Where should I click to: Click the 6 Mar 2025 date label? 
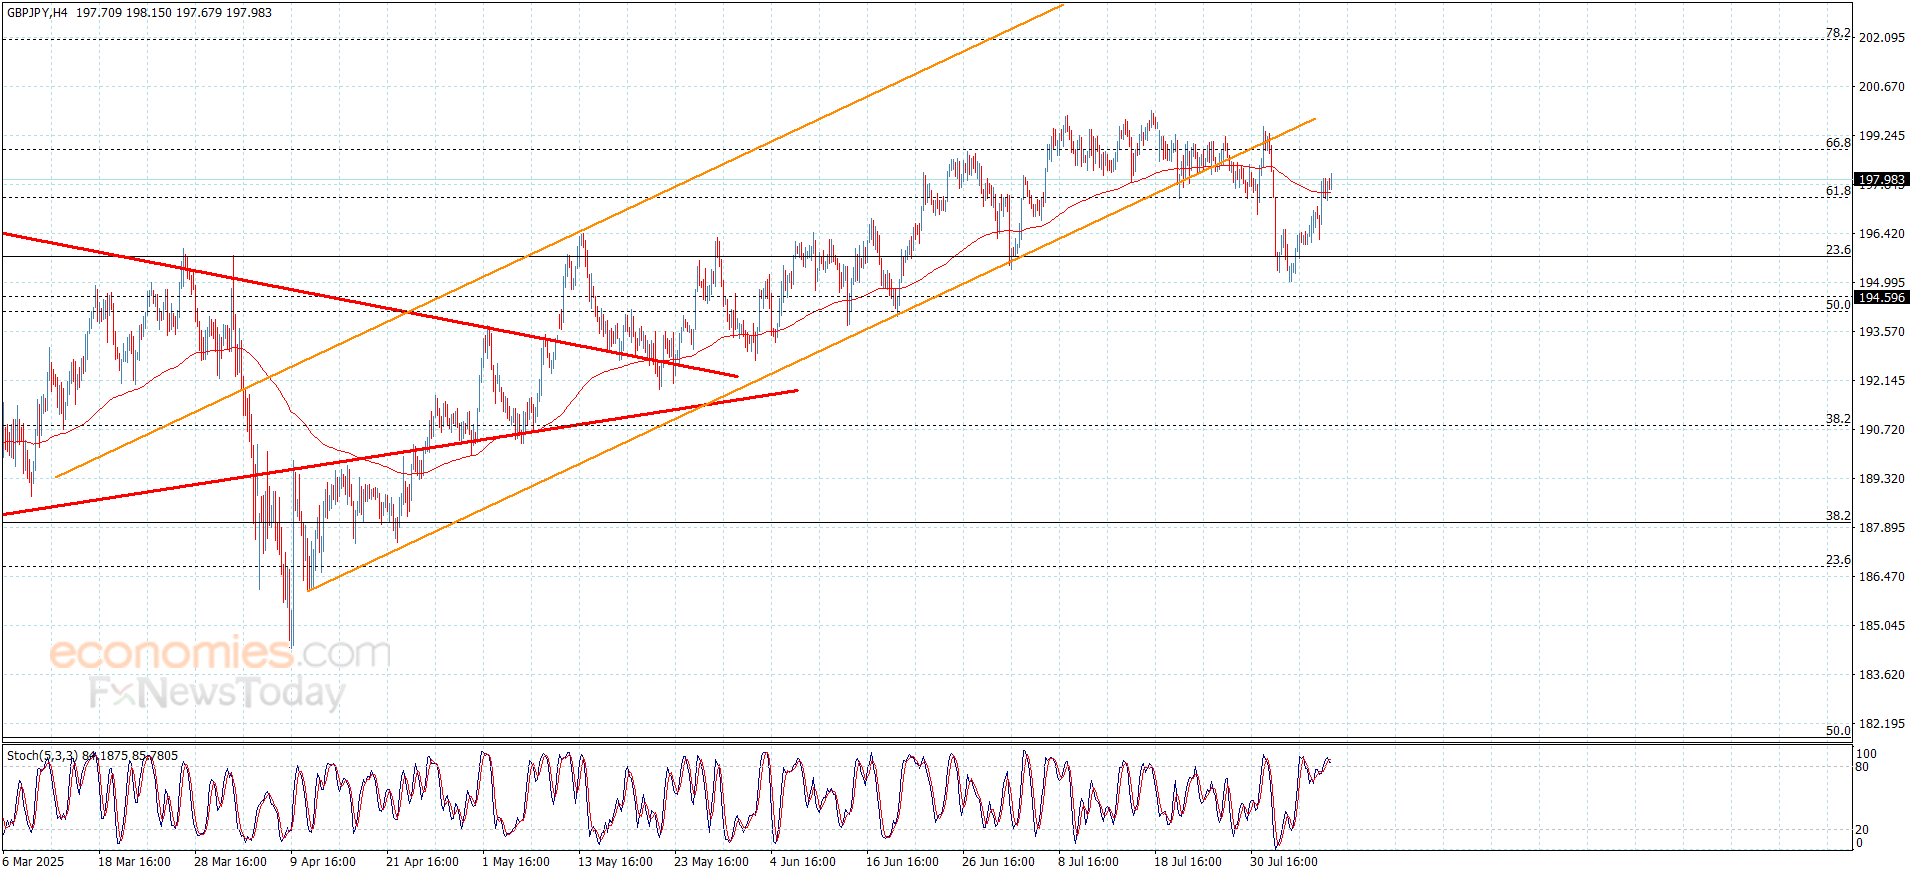coord(34,862)
